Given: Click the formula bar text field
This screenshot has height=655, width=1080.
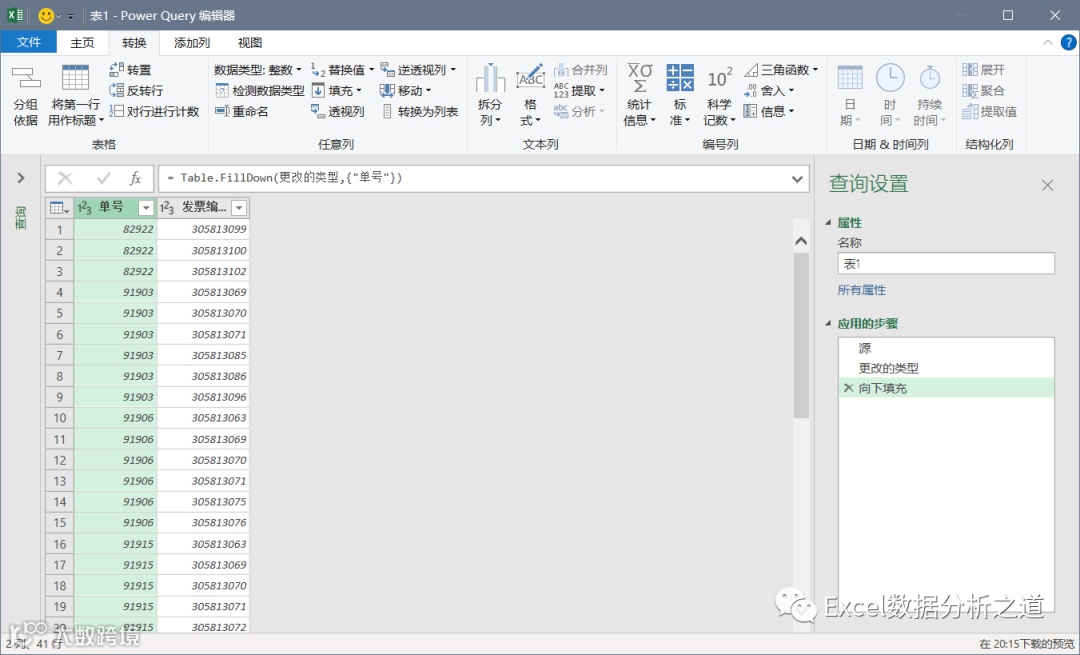Looking at the screenshot, I should pyautogui.click(x=475, y=178).
